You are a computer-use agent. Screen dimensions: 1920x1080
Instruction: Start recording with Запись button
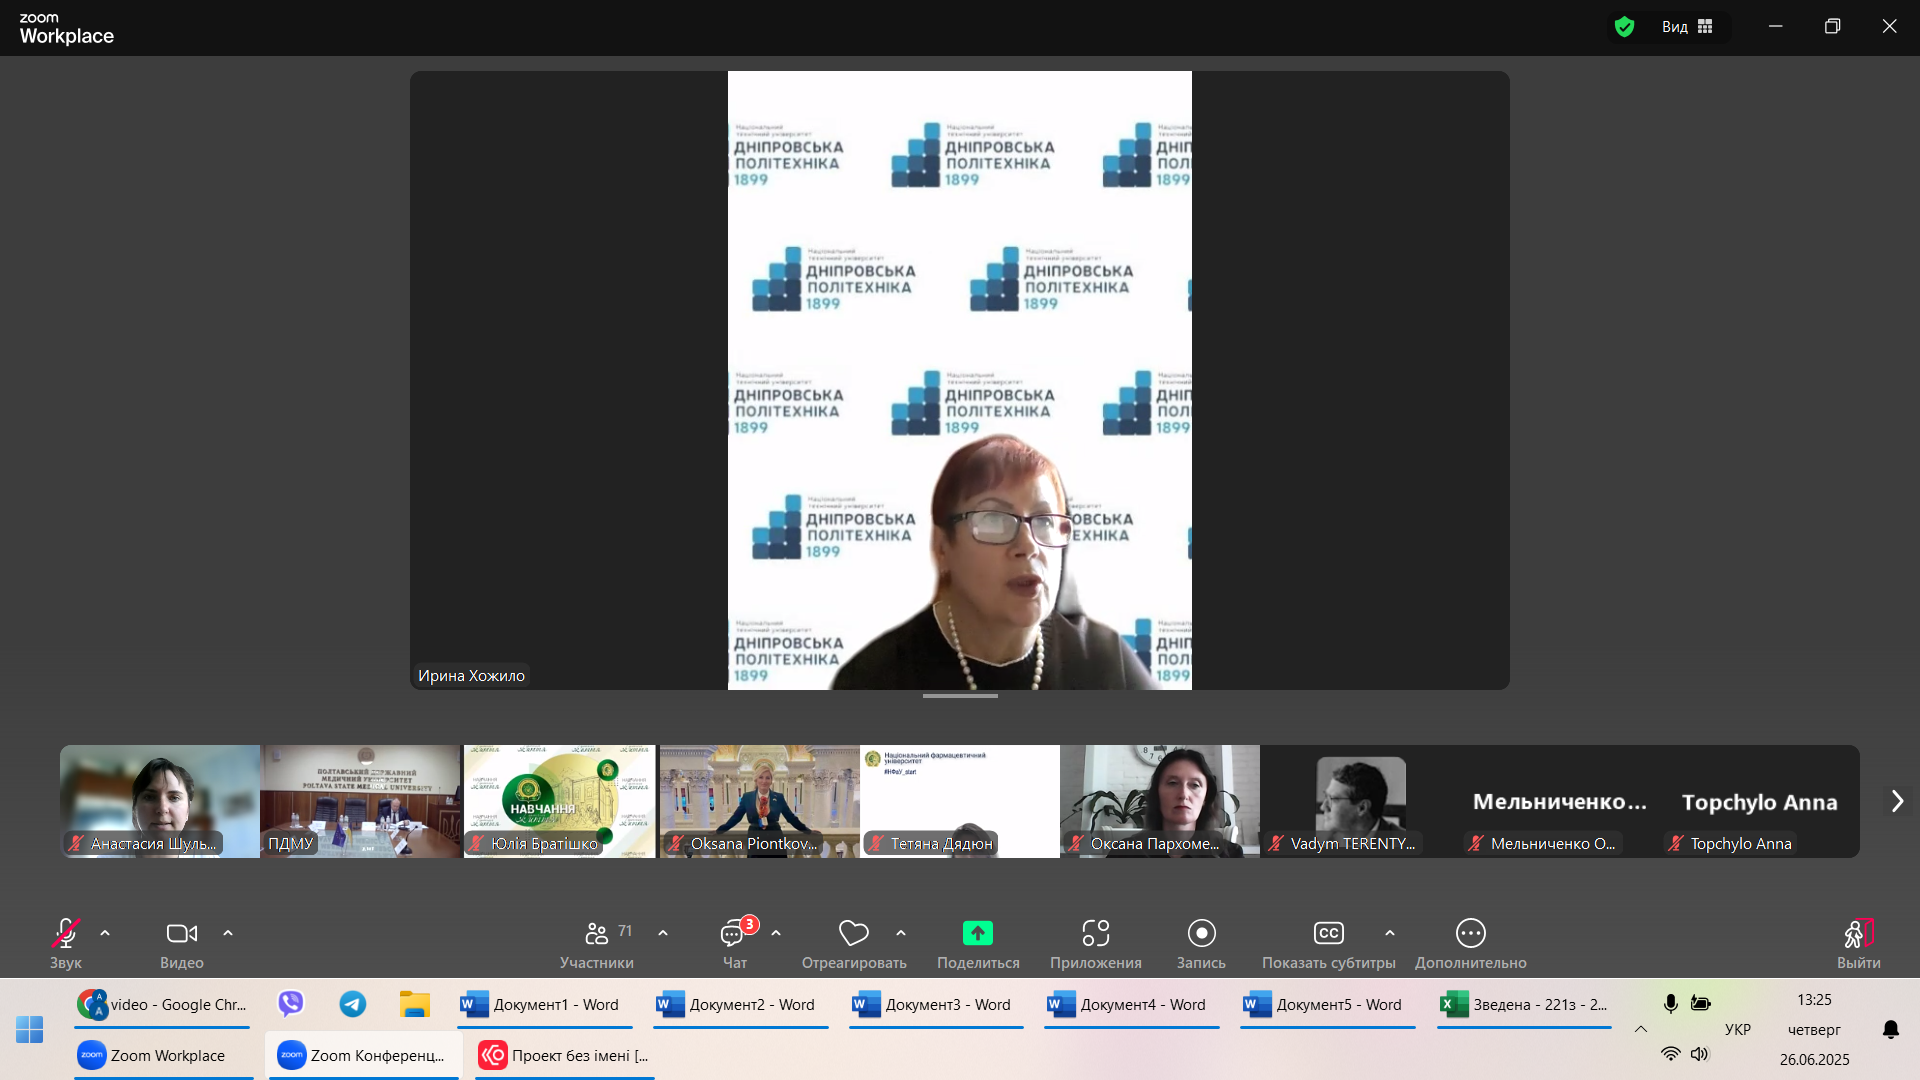point(1201,943)
